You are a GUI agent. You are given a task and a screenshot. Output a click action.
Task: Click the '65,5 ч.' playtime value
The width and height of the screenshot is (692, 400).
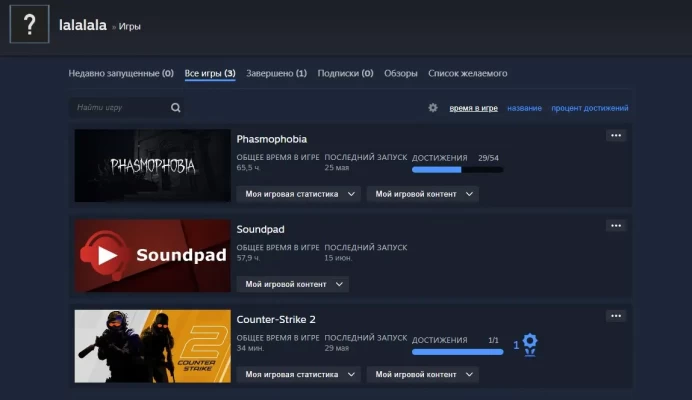248,168
